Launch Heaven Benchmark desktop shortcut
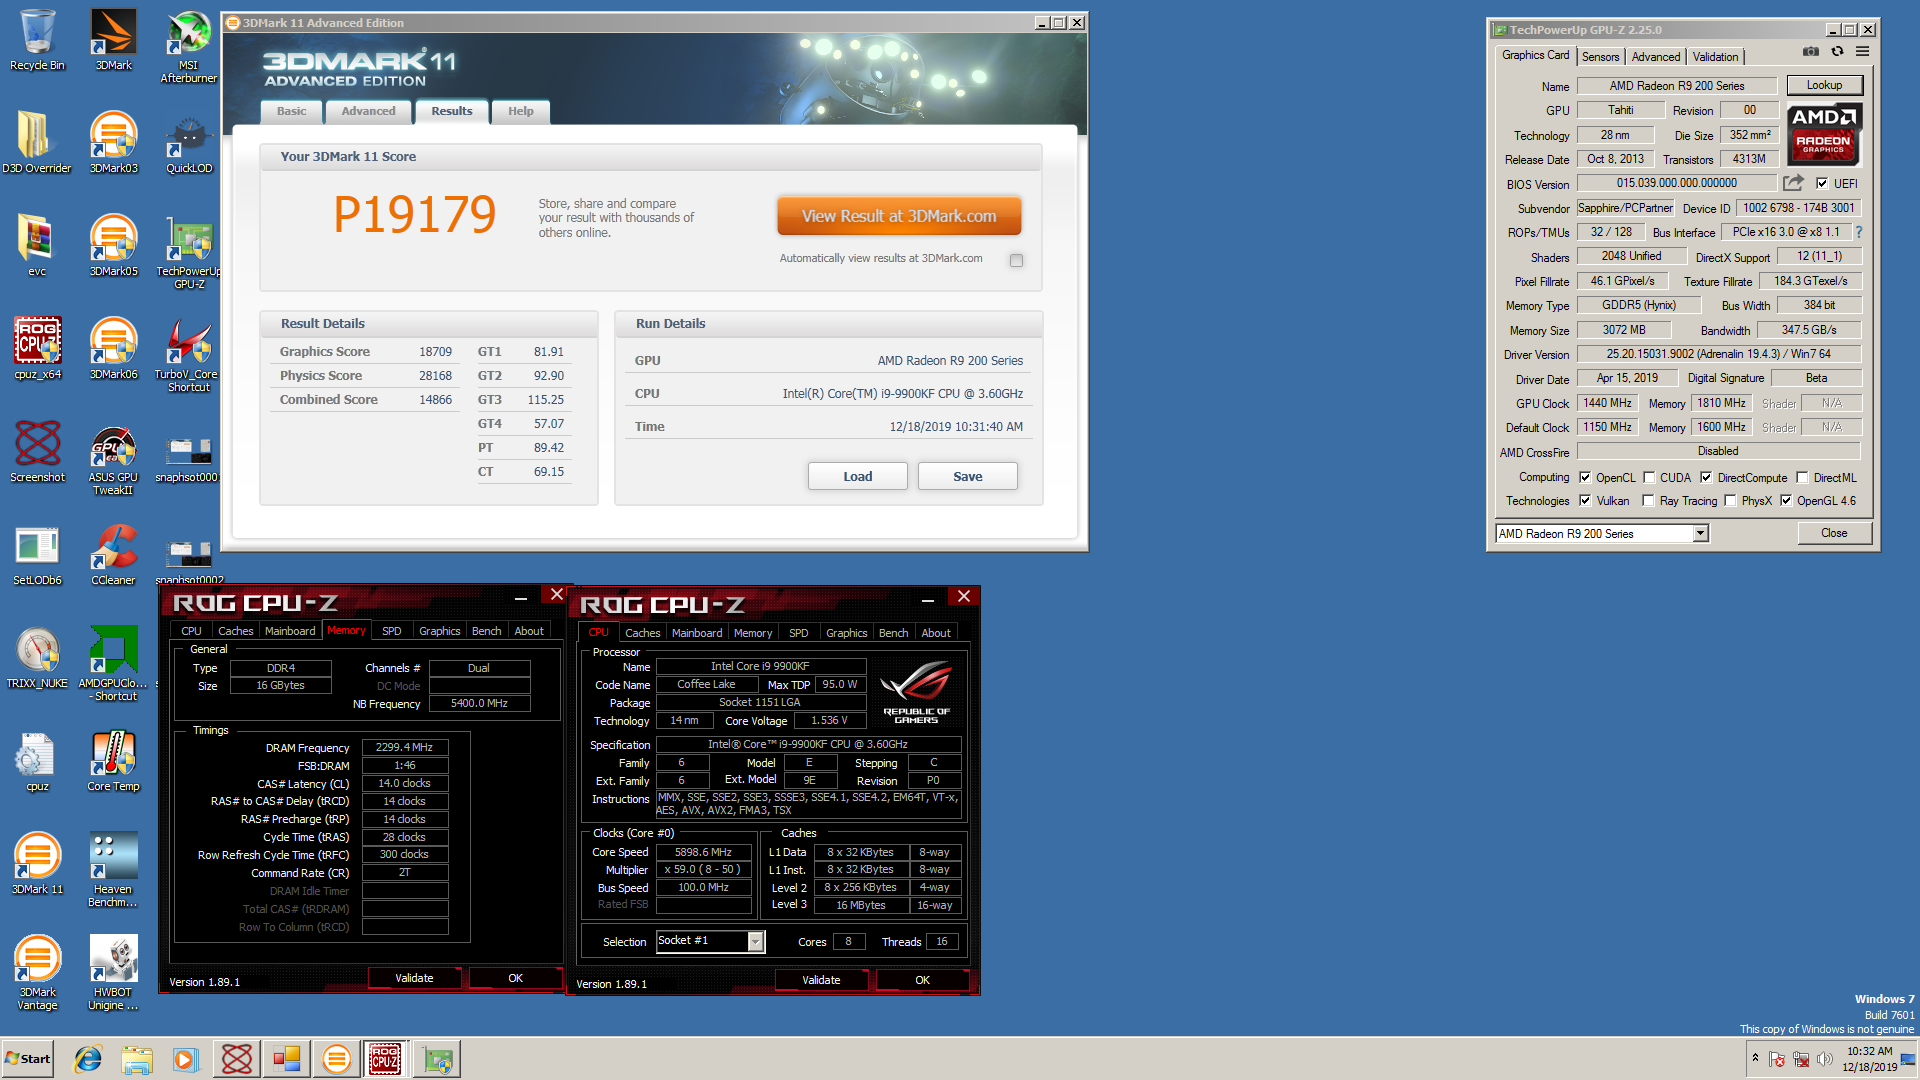 coord(113,870)
